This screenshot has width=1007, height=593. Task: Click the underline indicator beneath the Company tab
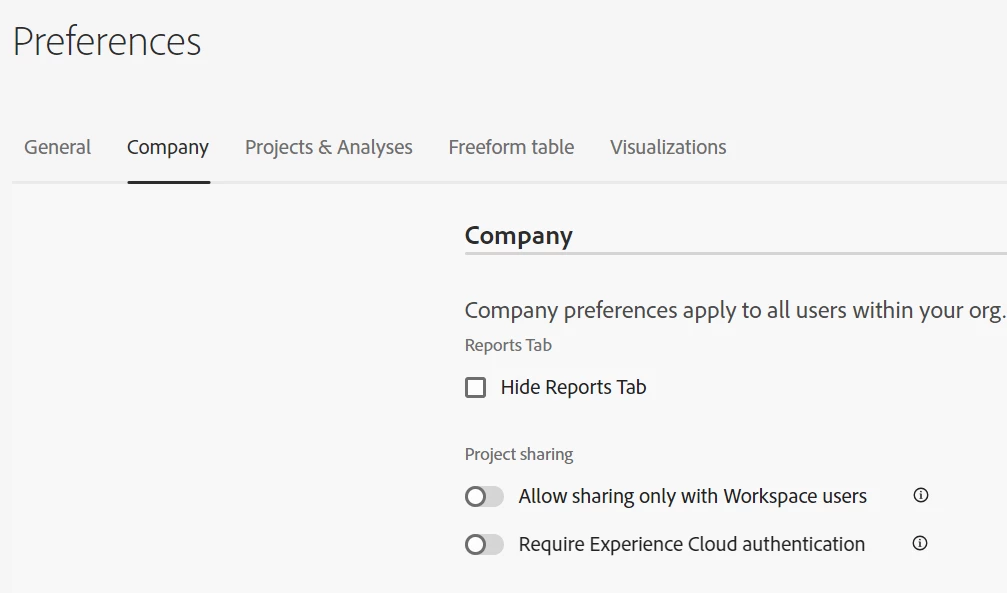(x=168, y=182)
